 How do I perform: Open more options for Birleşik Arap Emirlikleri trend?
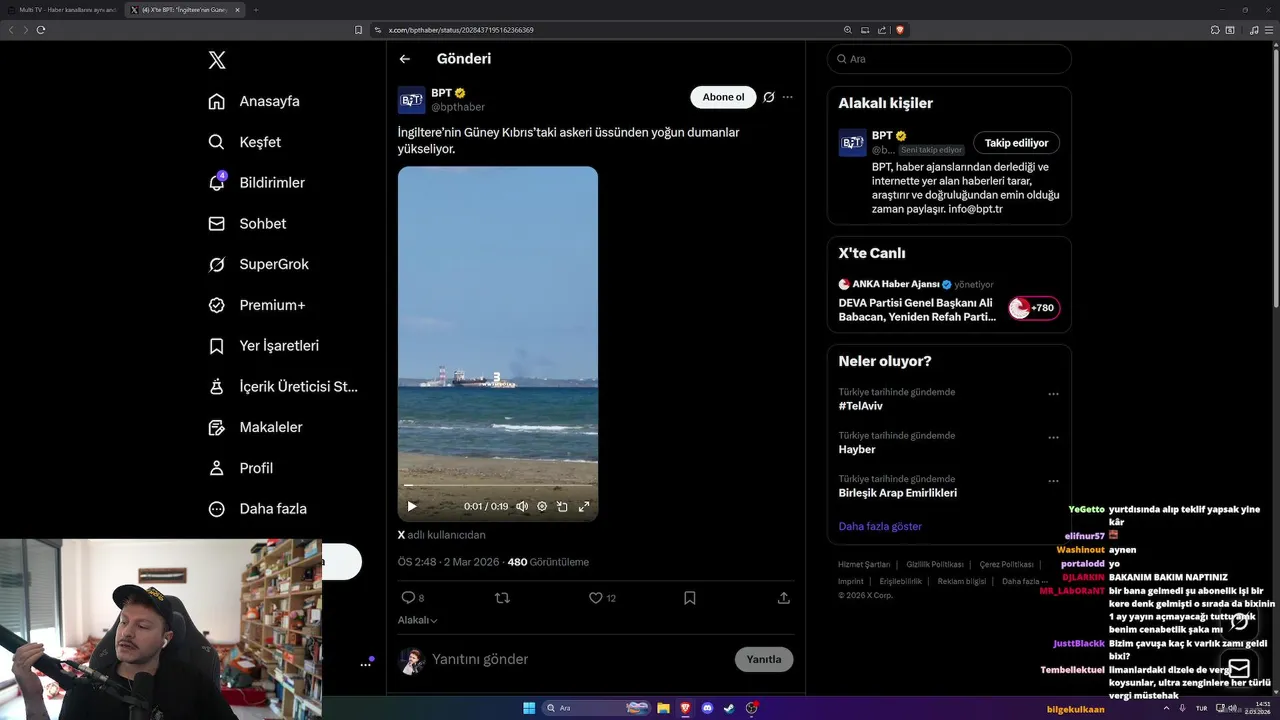pyautogui.click(x=1053, y=481)
